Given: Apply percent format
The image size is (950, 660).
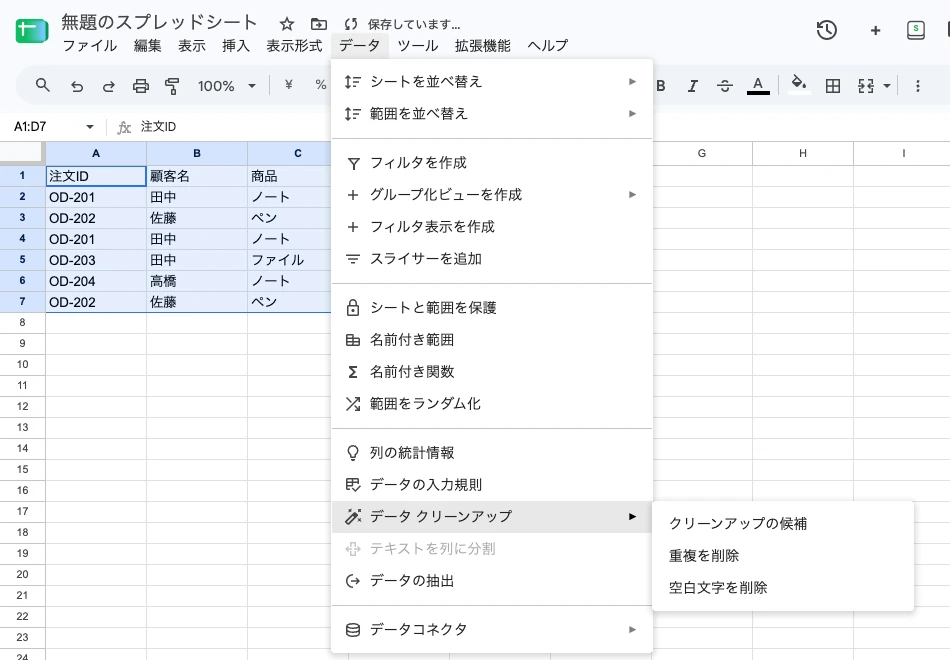Looking at the screenshot, I should coord(321,85).
